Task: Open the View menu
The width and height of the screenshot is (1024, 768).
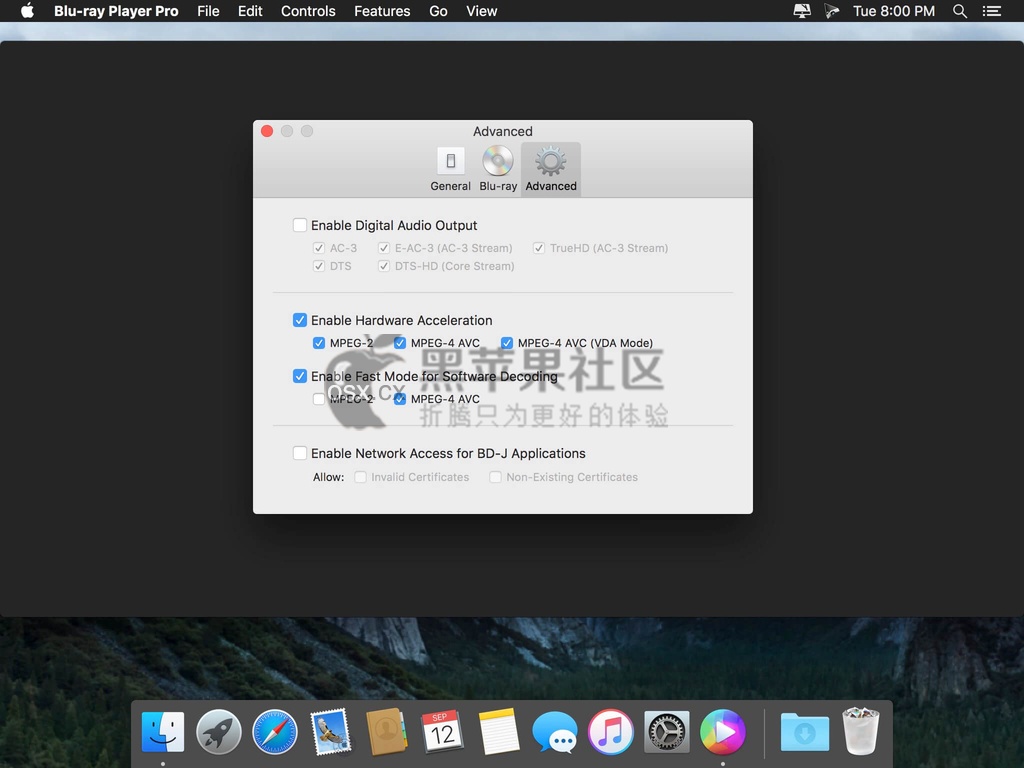Action: click(481, 11)
